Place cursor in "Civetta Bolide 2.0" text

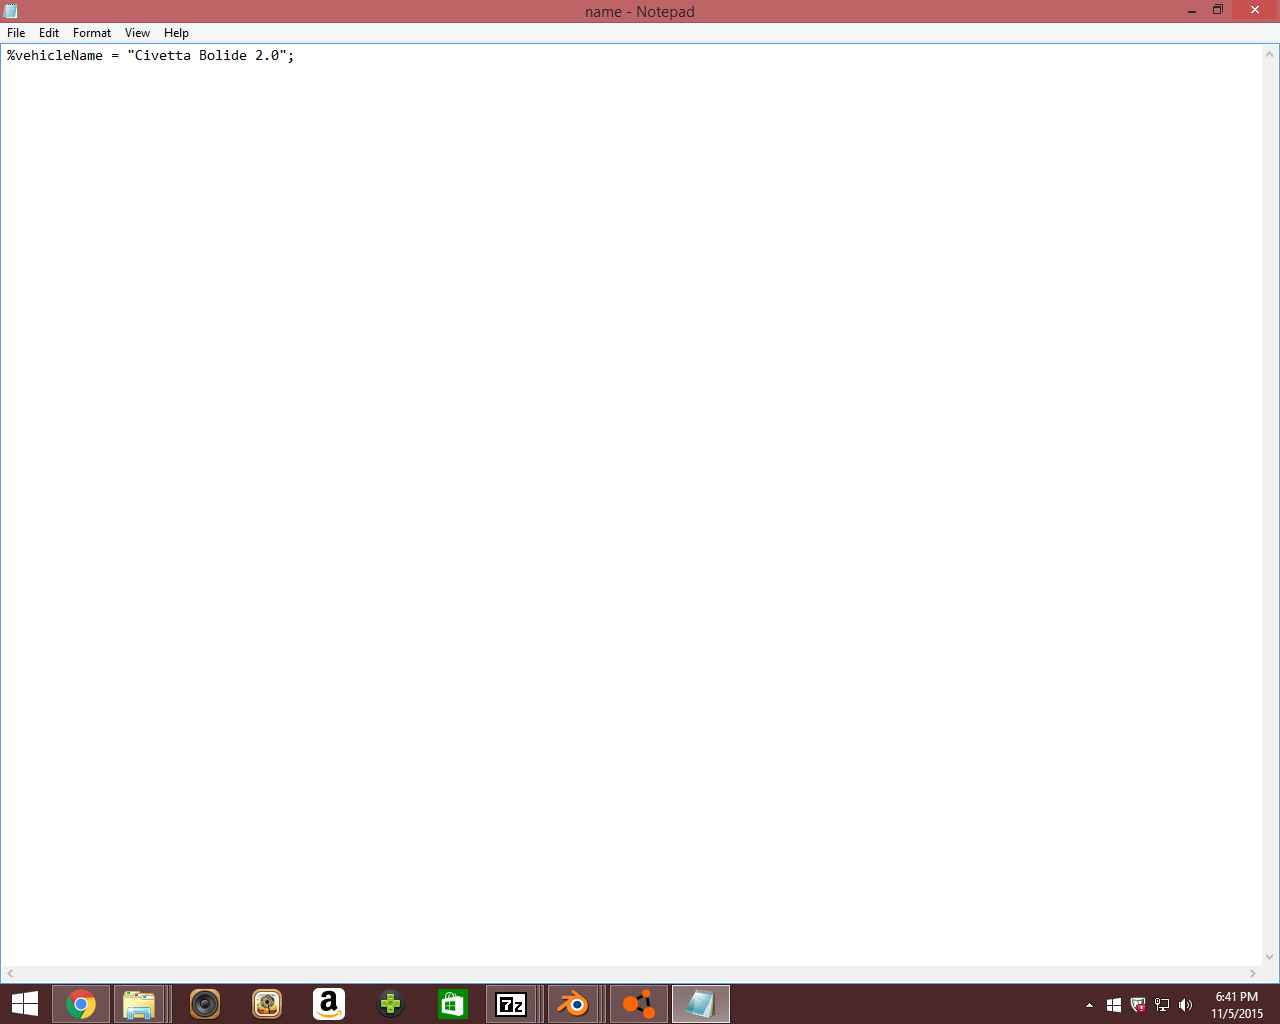tap(207, 56)
